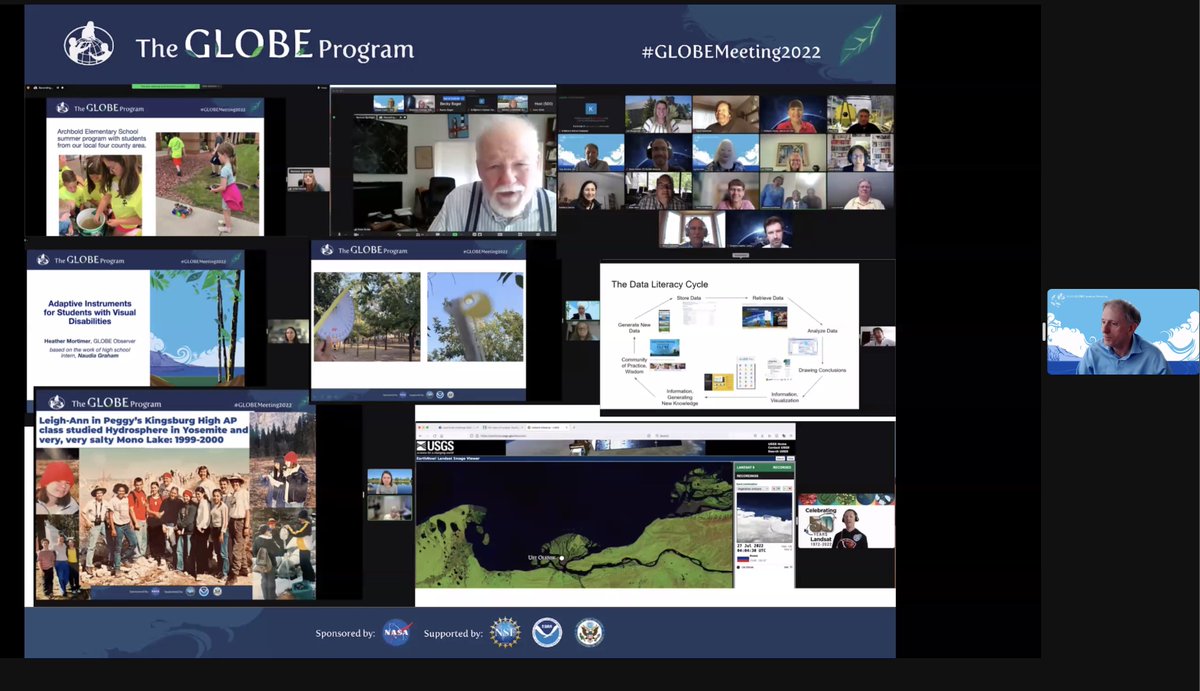Click the USGS logo in the browser
The image size is (1200, 691).
(x=435, y=446)
